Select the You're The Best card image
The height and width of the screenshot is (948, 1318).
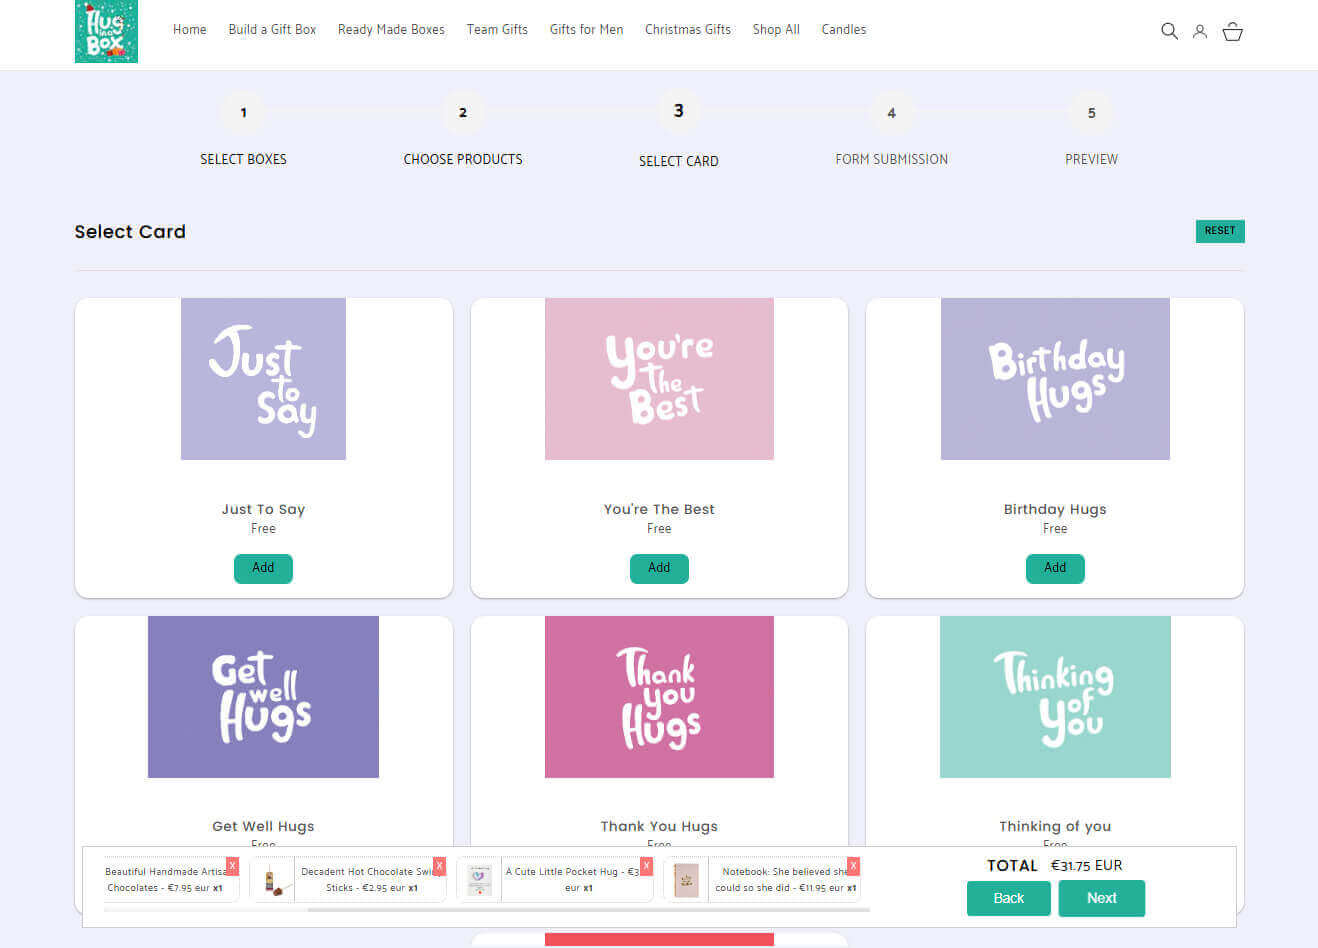[659, 379]
